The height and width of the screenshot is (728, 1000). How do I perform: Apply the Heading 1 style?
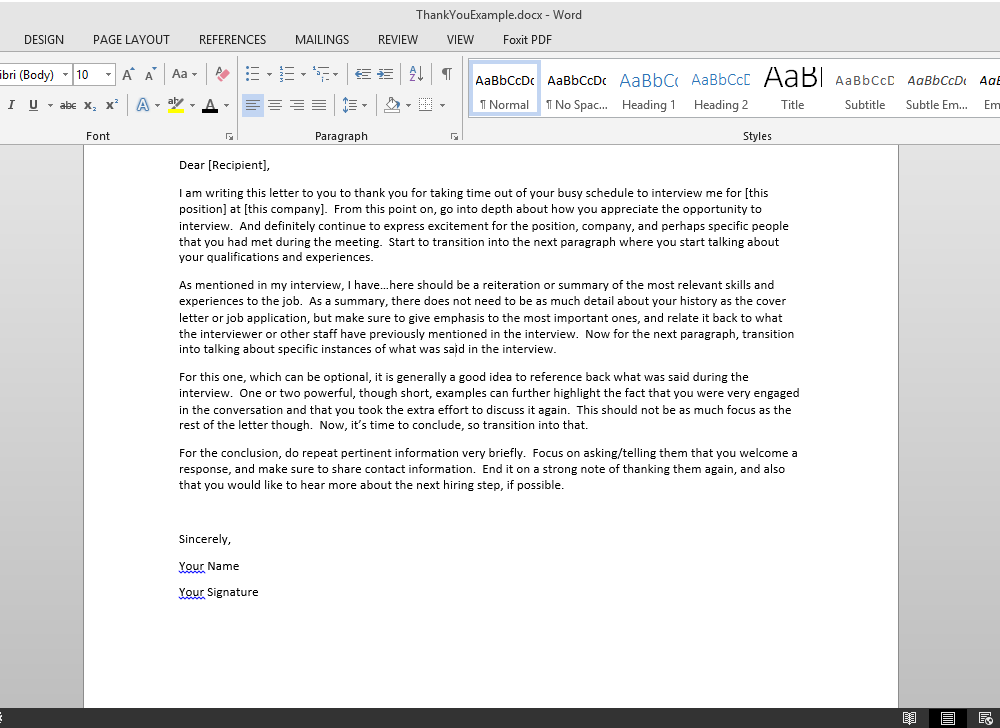pyautogui.click(x=649, y=89)
